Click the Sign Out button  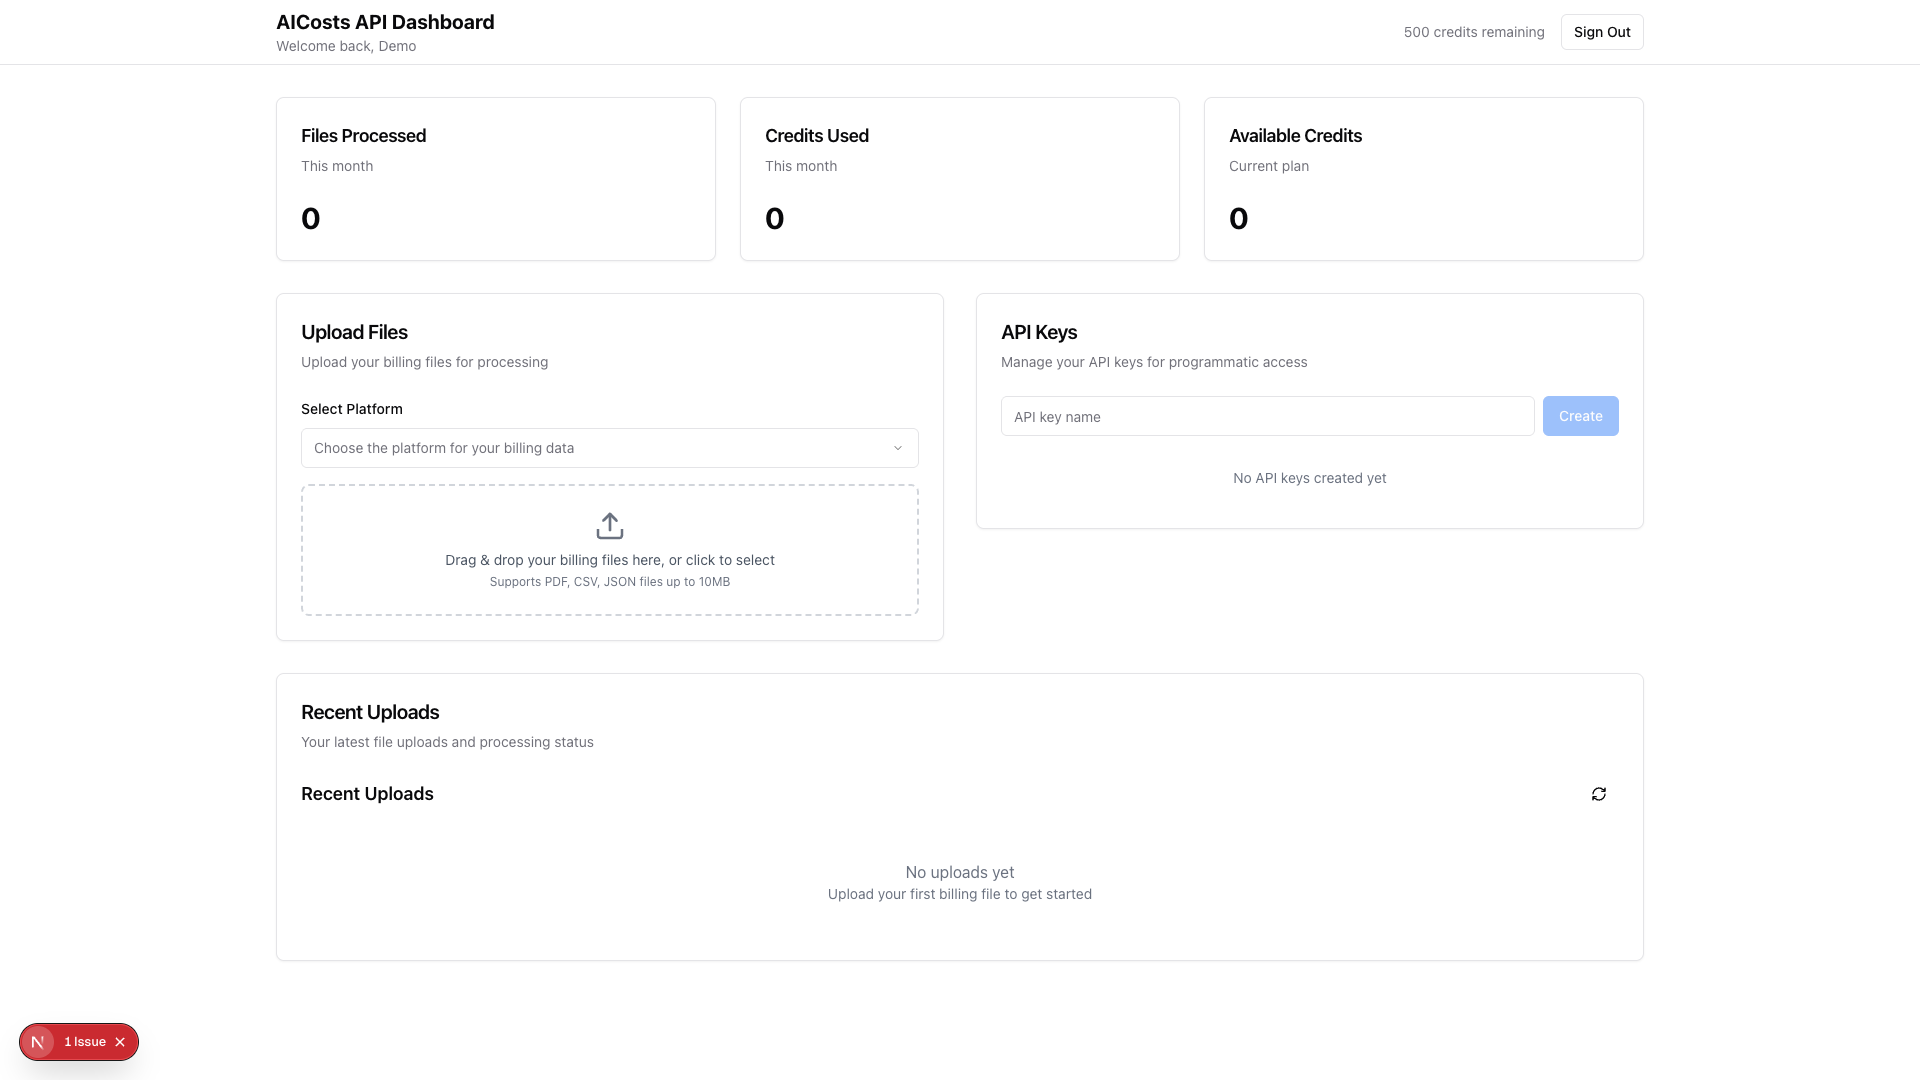tap(1601, 31)
